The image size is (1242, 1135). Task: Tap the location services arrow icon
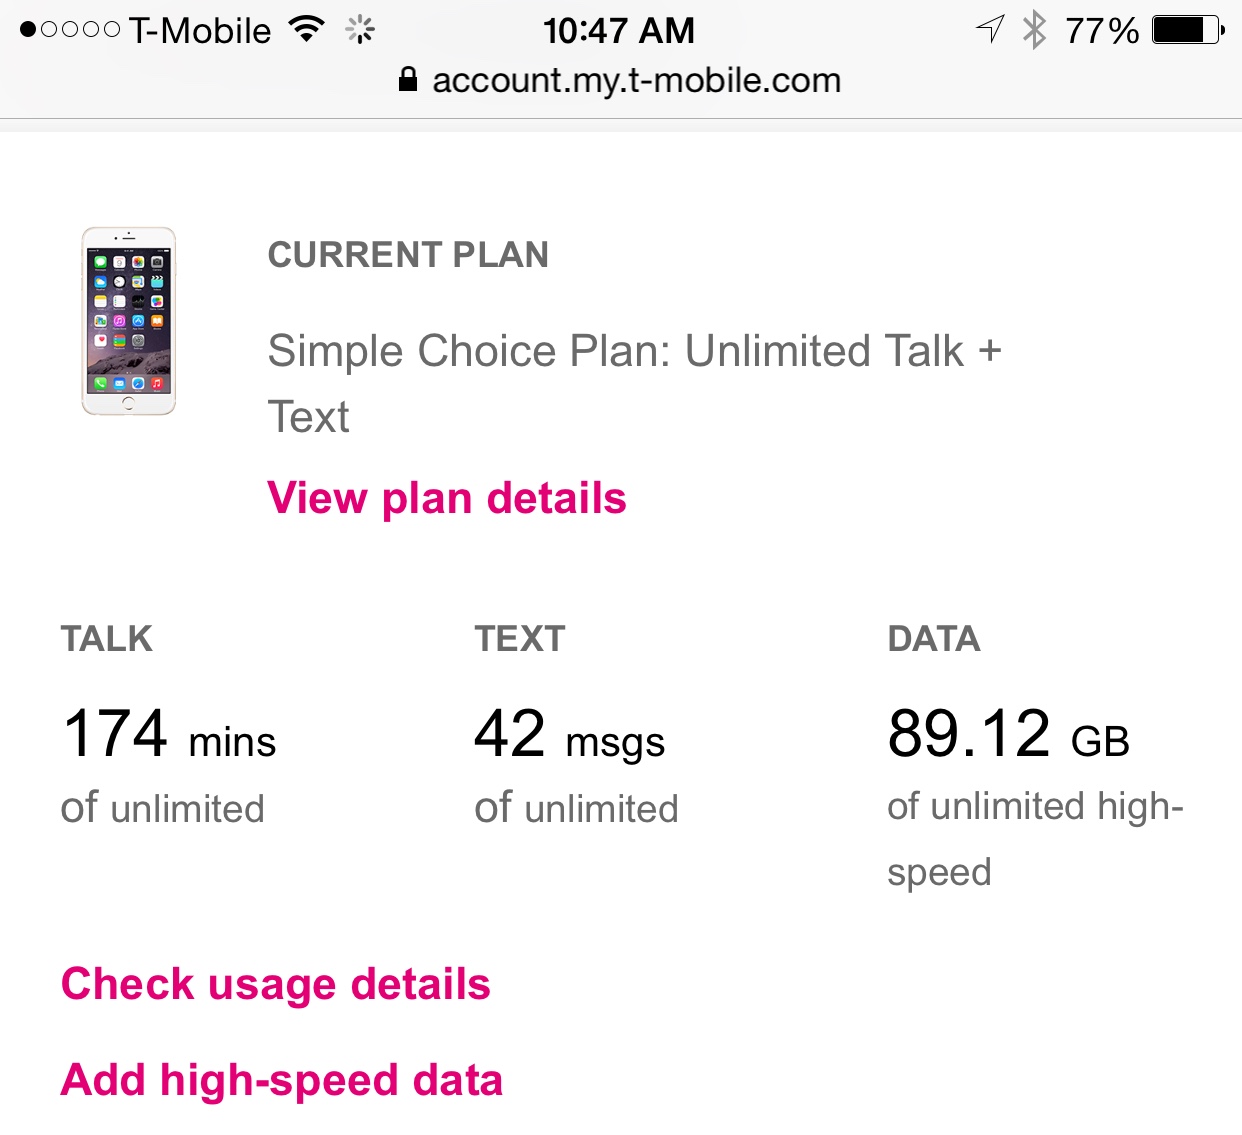click(990, 29)
